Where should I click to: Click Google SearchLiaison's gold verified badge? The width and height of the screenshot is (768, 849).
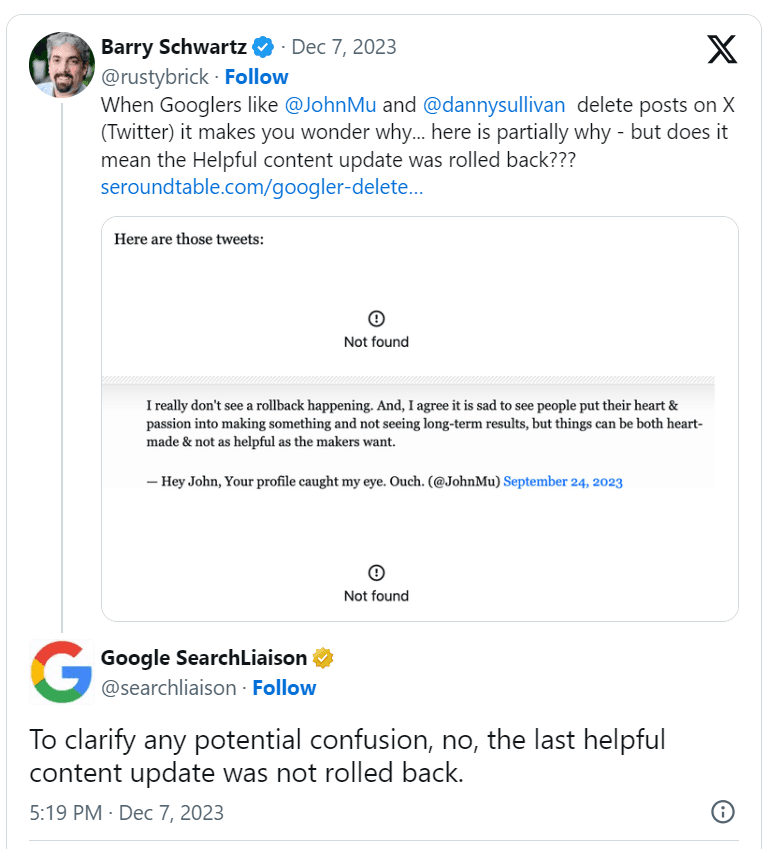coord(321,658)
